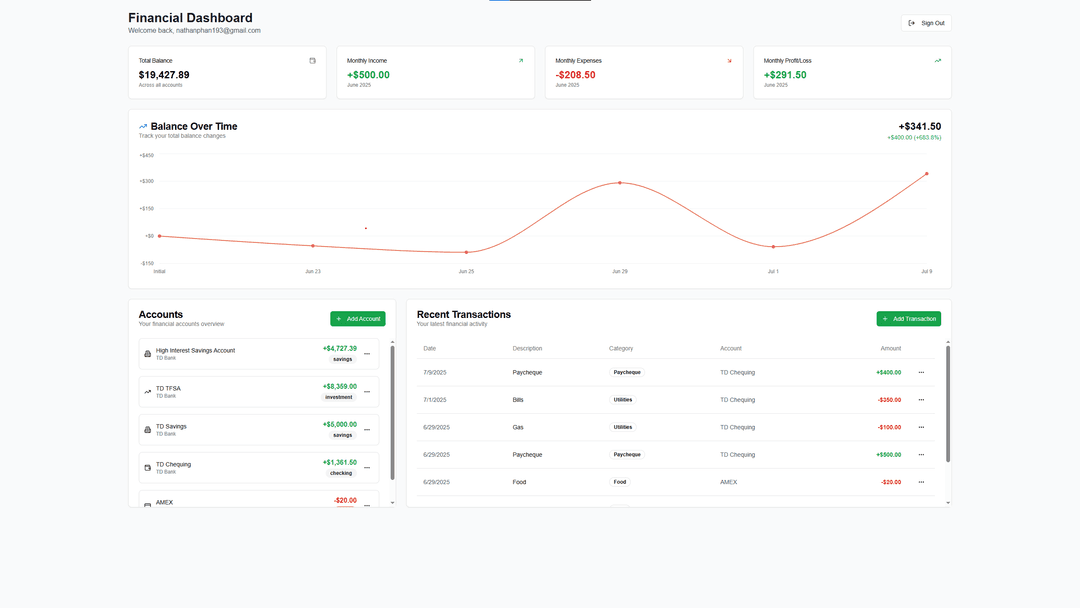Open the options menu for TD TFSA account

(x=367, y=391)
